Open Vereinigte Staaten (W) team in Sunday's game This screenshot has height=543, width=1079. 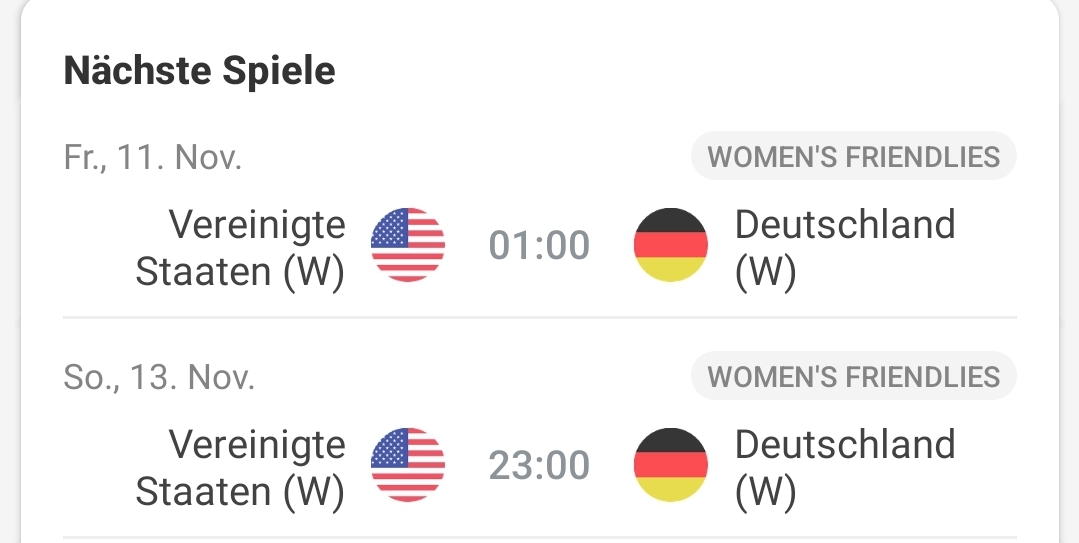point(240,468)
